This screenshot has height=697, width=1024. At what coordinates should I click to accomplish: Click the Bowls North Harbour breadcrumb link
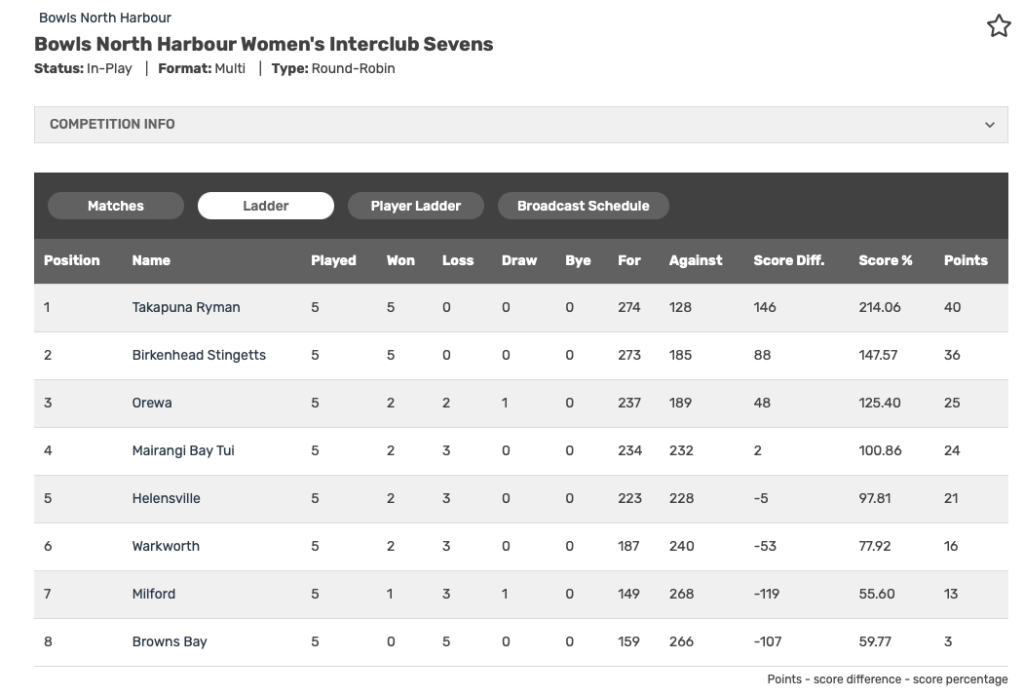point(105,18)
